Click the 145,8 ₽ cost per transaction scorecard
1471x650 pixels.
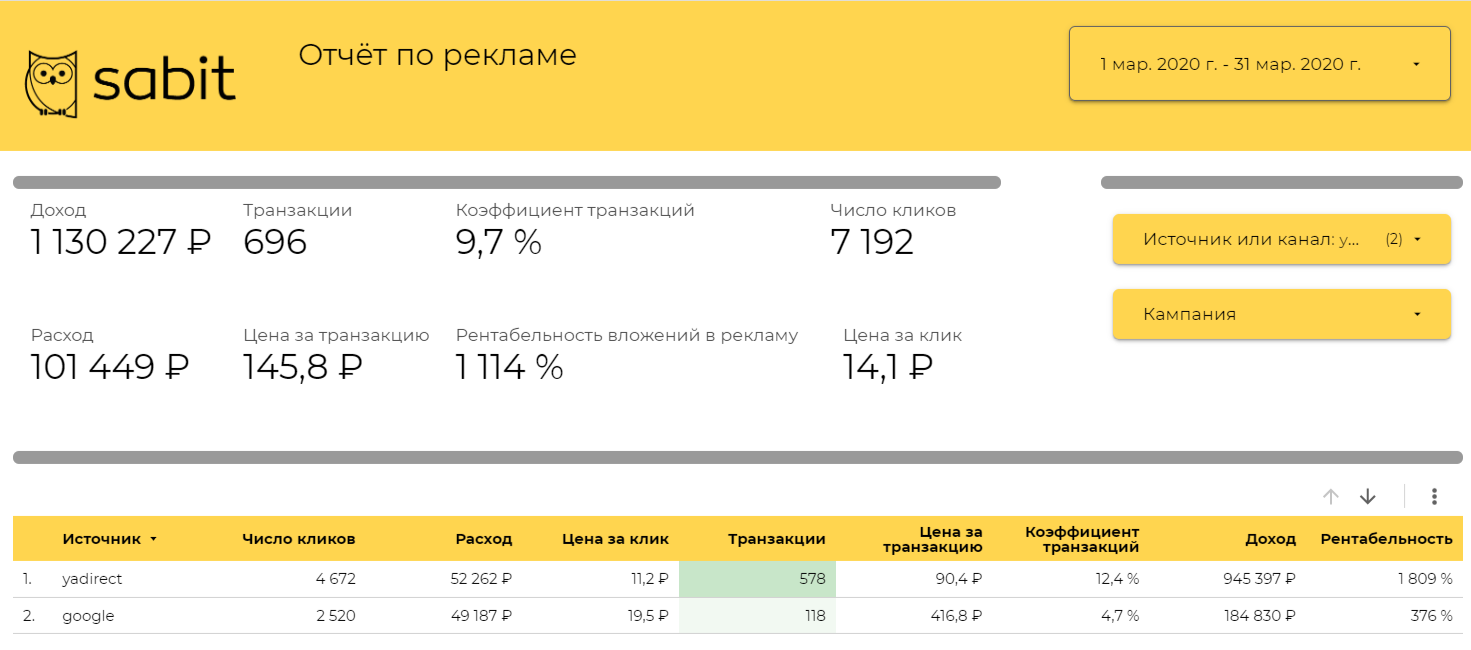[303, 367]
